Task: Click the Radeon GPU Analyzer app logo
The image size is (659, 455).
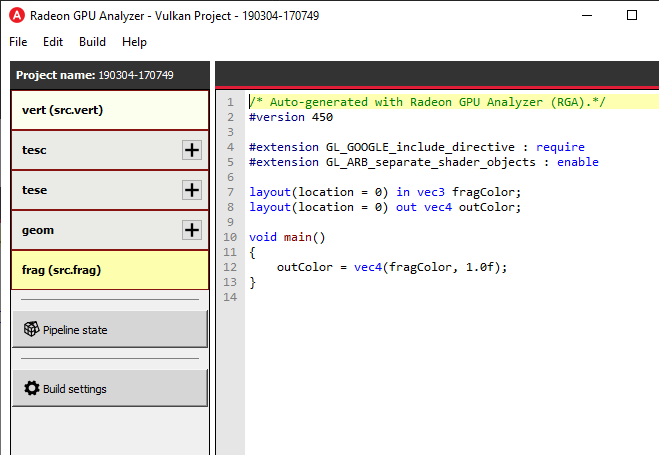Action: 15,16
